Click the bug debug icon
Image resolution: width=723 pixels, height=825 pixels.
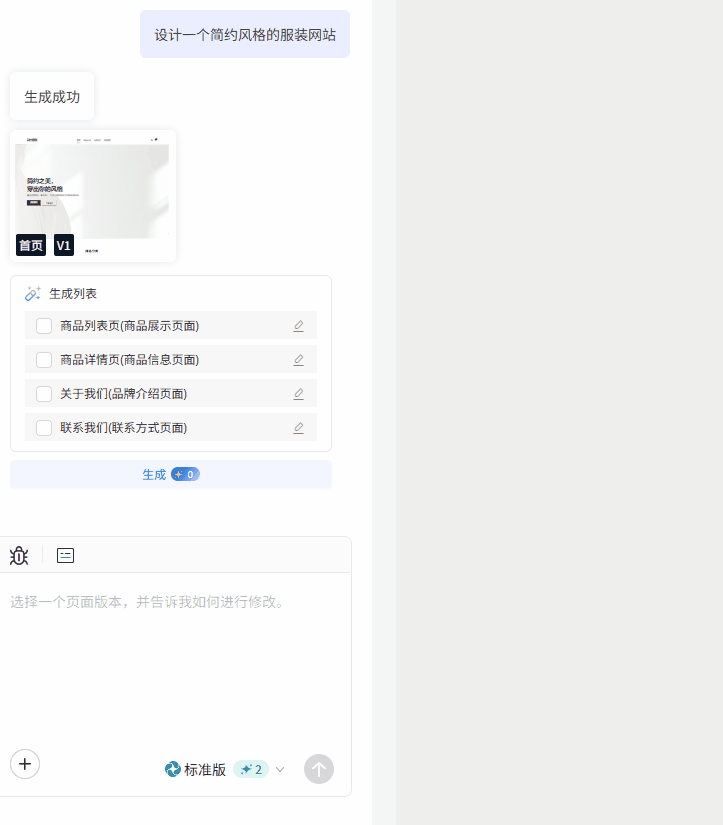click(19, 556)
